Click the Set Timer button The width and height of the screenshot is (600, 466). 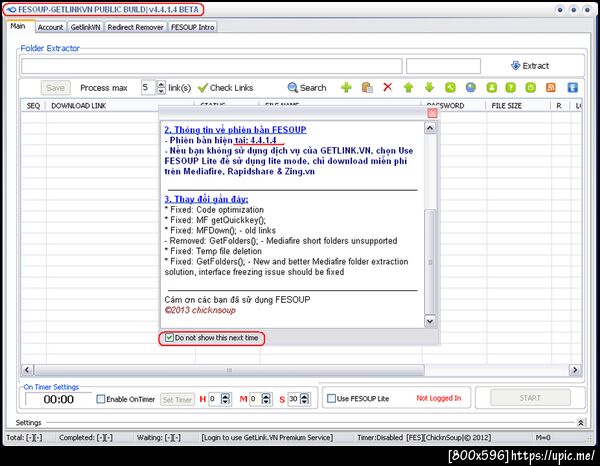tap(177, 400)
